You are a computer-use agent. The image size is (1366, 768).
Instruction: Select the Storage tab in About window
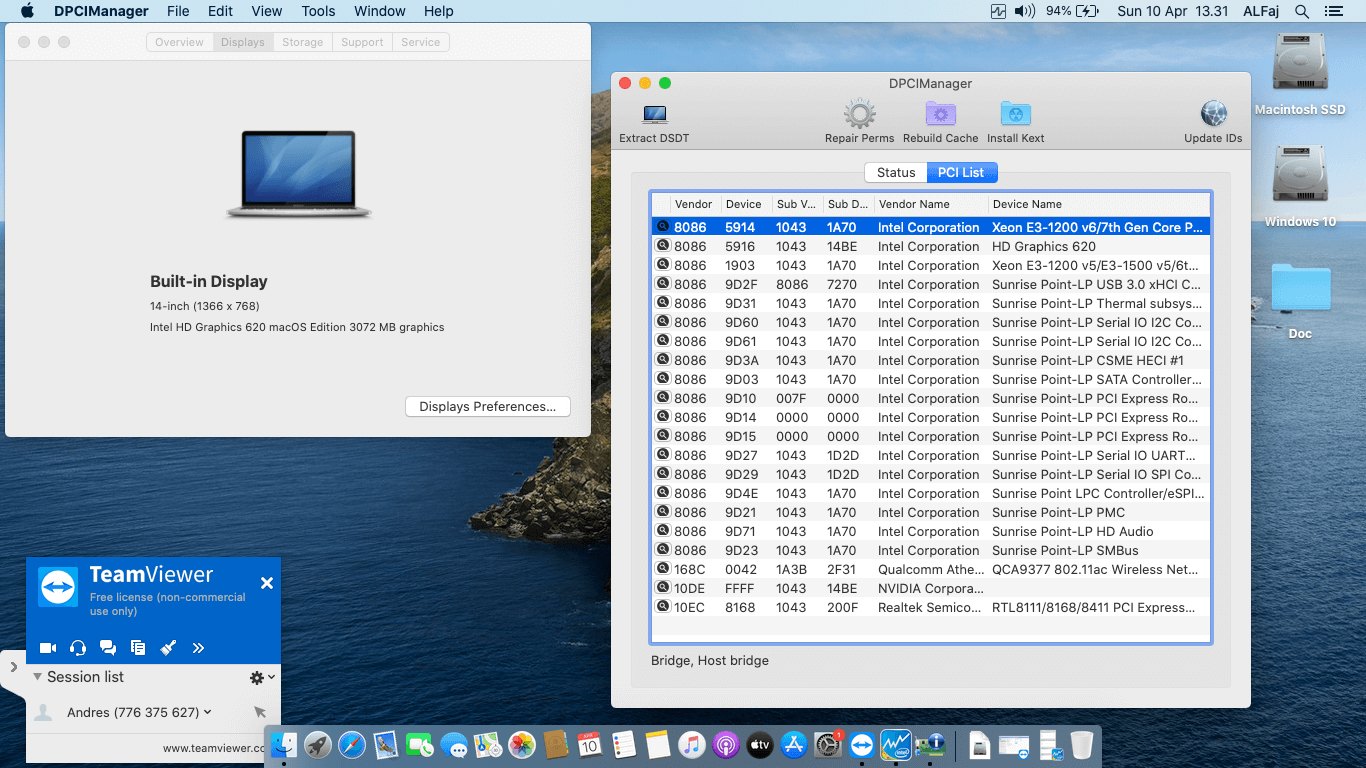click(x=302, y=42)
